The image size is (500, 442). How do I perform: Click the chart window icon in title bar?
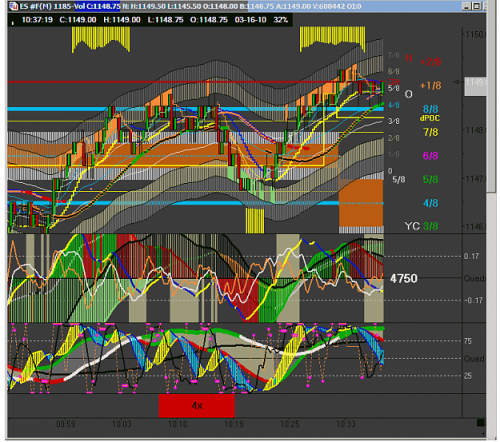13,6
